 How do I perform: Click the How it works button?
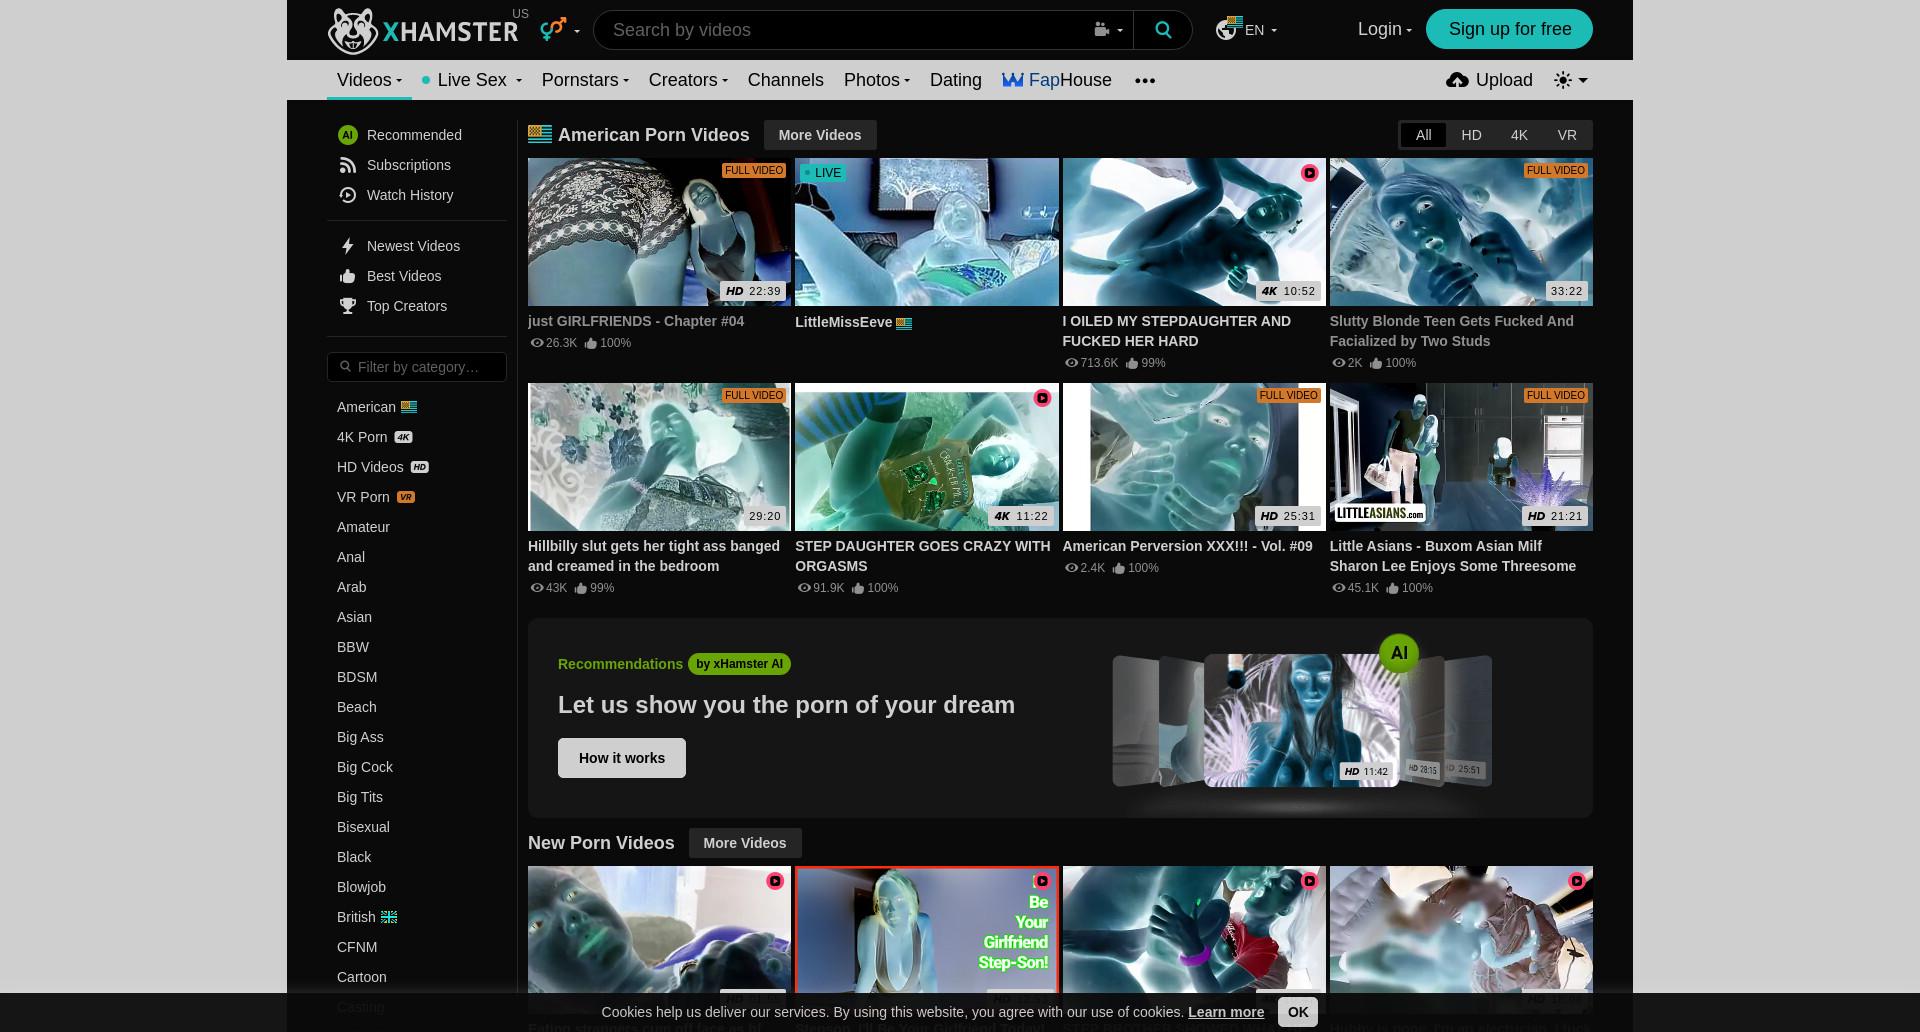pyautogui.click(x=622, y=758)
